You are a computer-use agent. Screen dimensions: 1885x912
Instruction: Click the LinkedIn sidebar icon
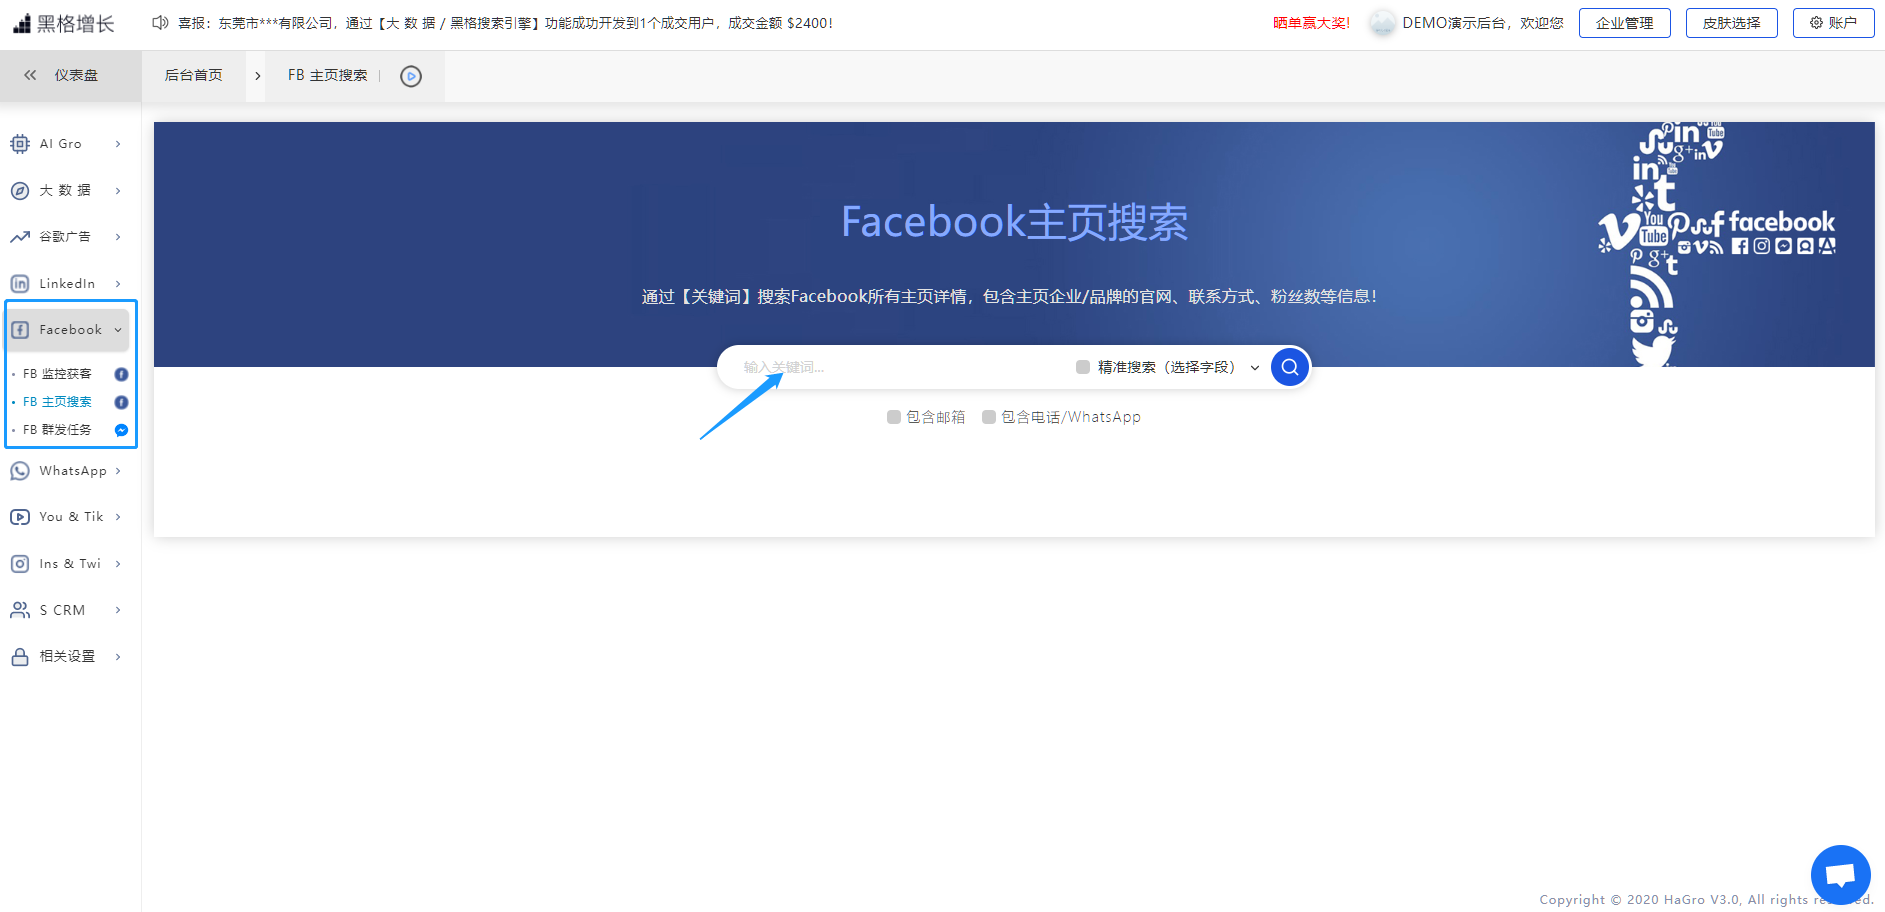20,284
